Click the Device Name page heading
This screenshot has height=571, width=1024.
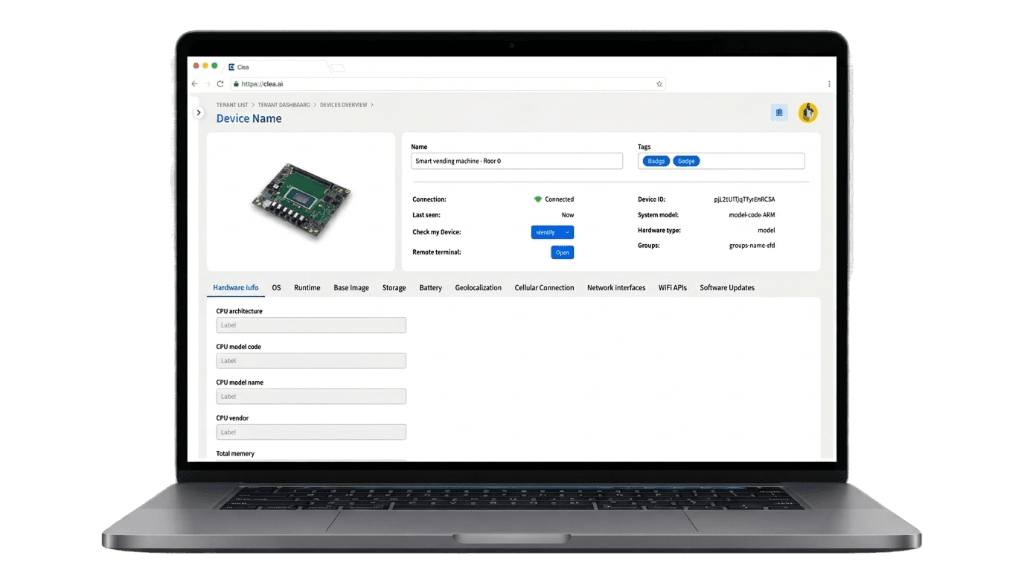(x=249, y=118)
